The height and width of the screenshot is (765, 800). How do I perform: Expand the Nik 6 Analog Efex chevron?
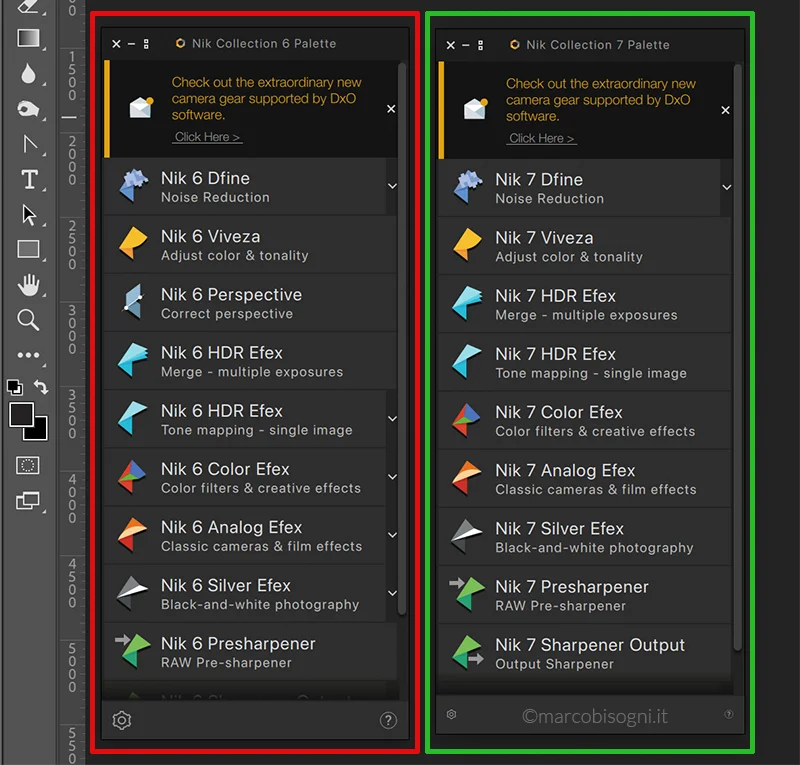click(x=392, y=535)
